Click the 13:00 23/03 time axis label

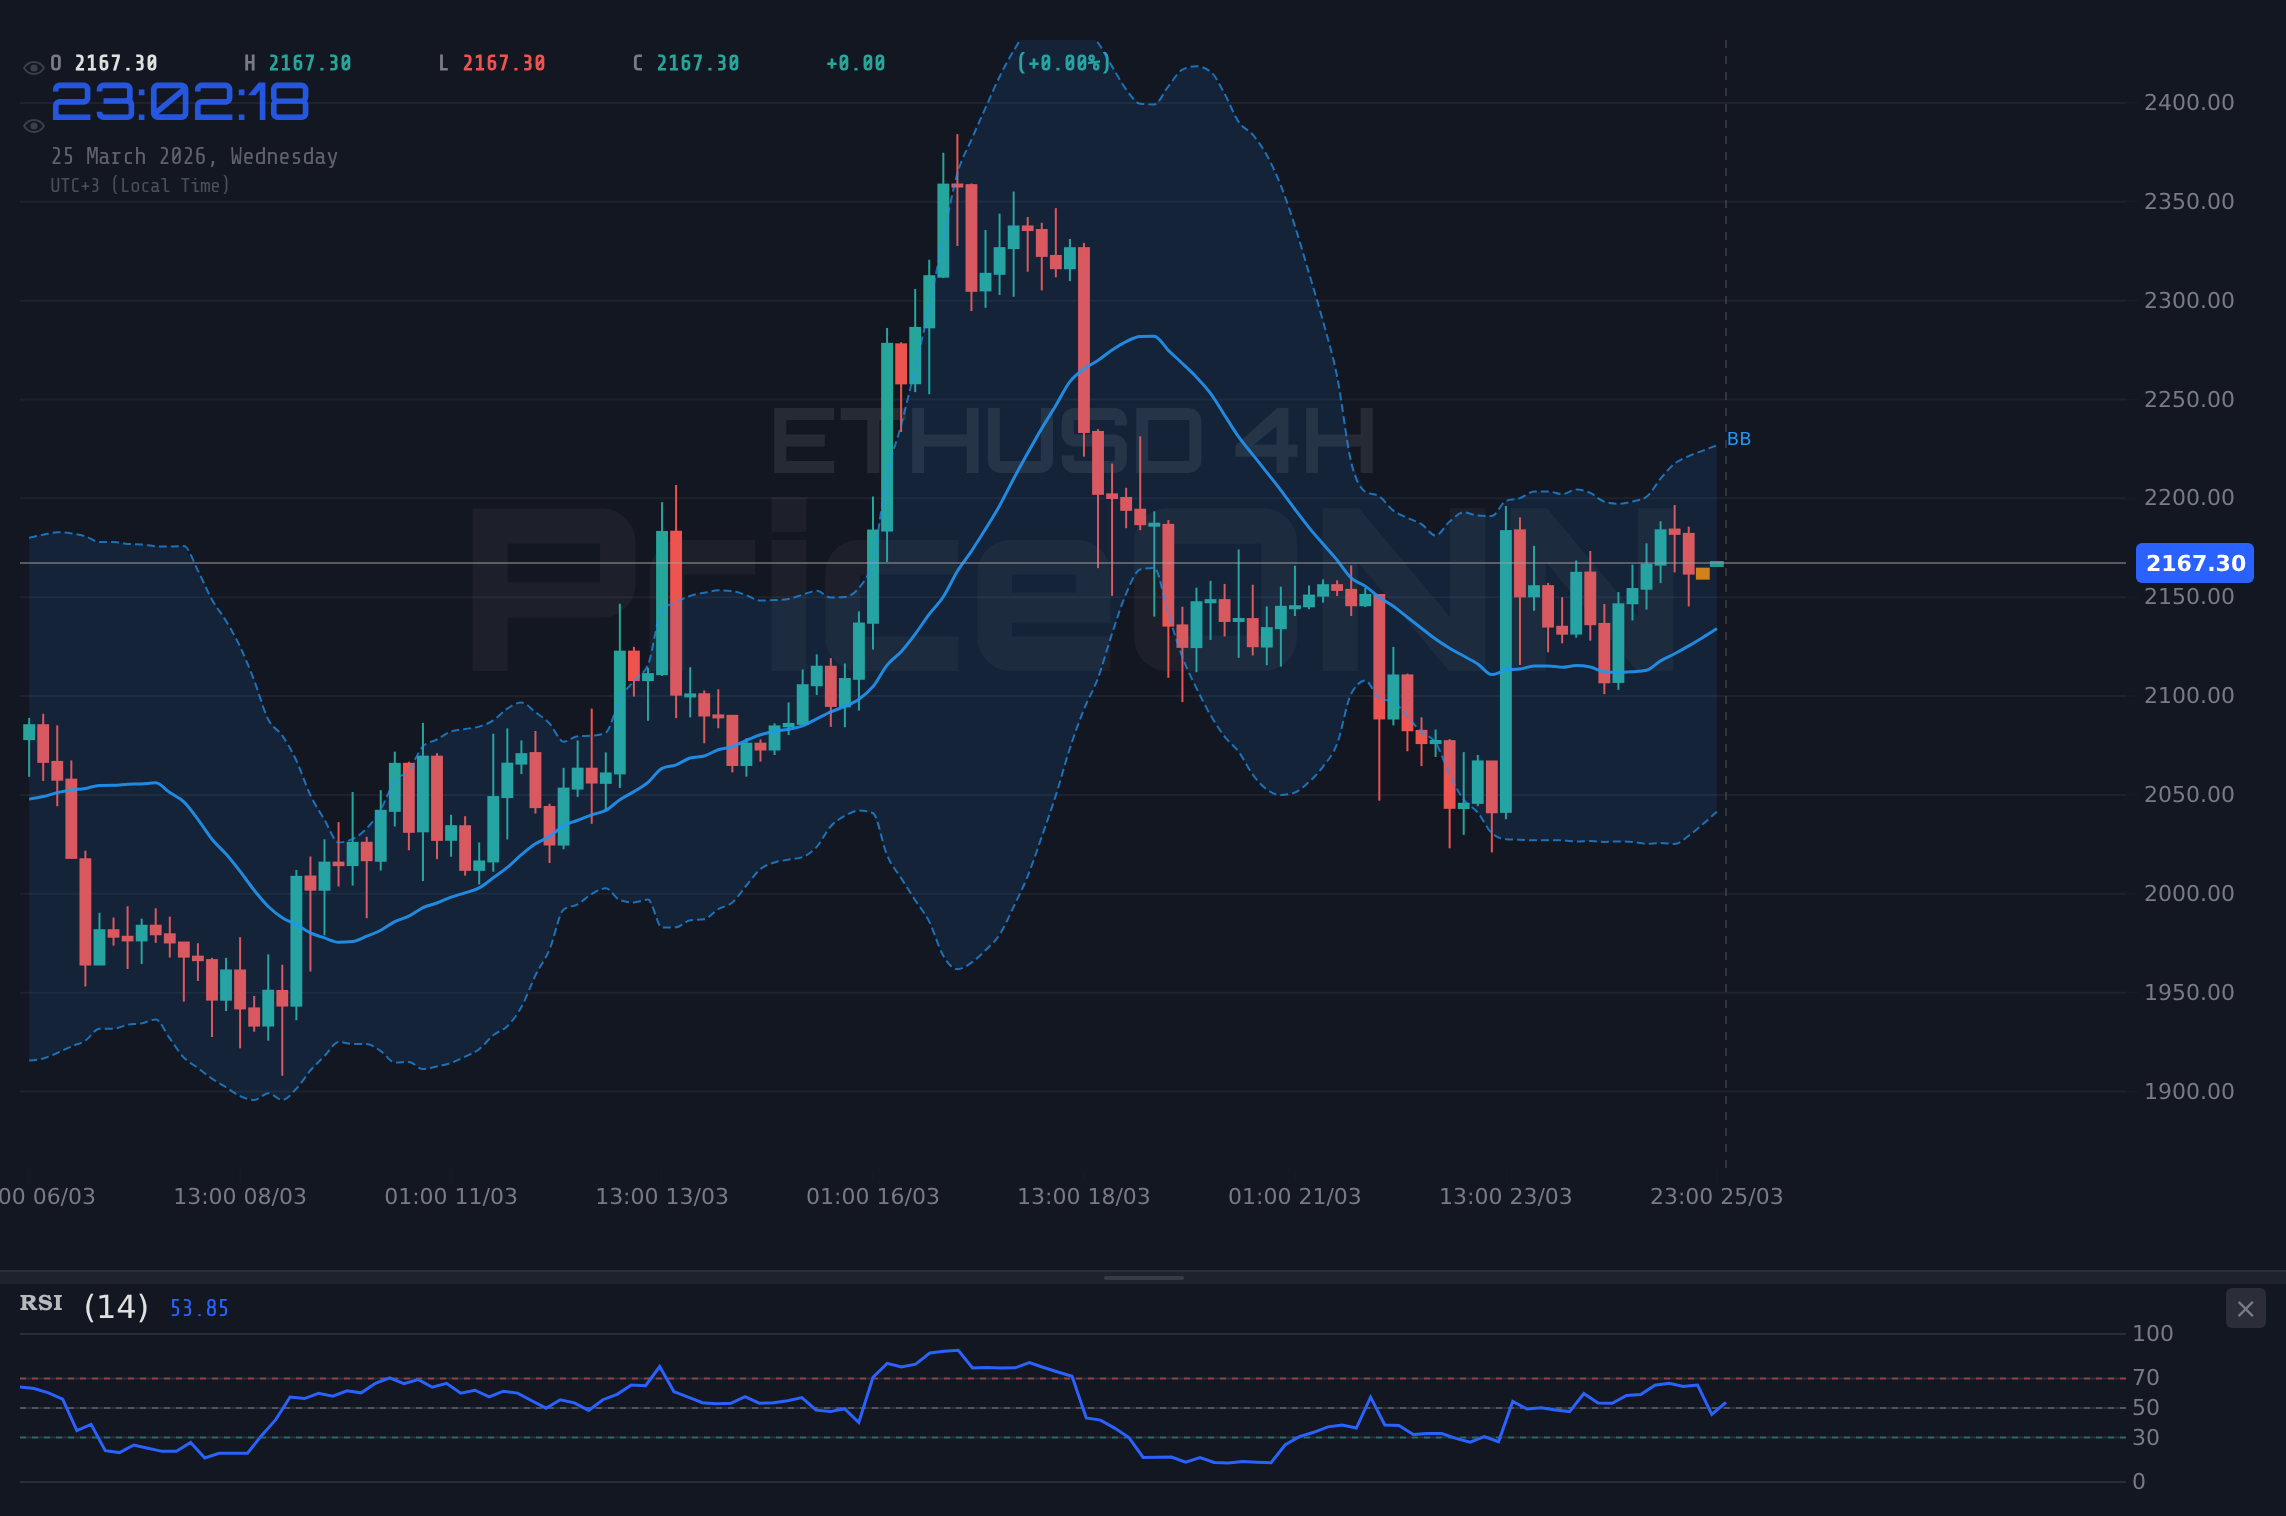click(1506, 1196)
